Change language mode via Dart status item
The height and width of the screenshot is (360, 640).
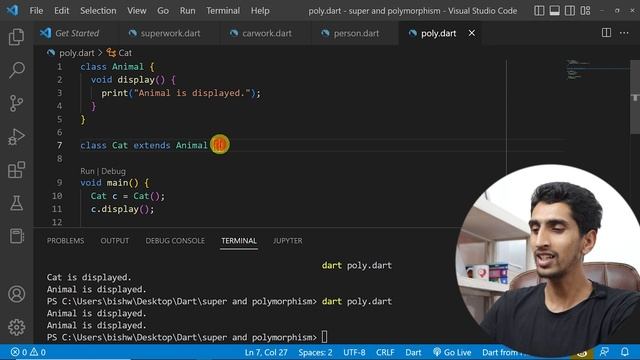[x=413, y=352]
